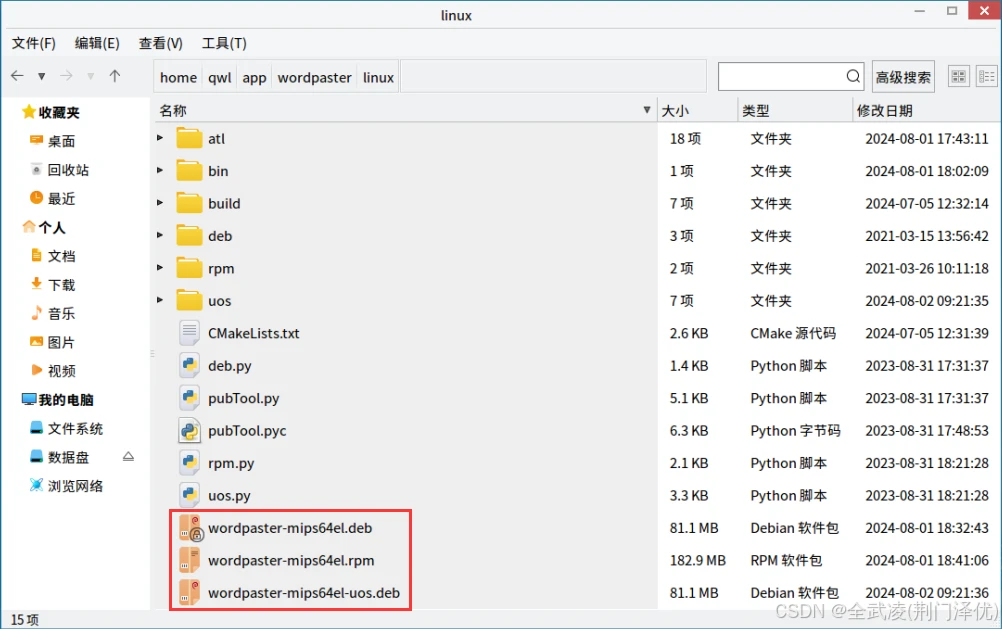The image size is (1002, 629).
Task: Select the deb.py file
Action: tap(229, 366)
